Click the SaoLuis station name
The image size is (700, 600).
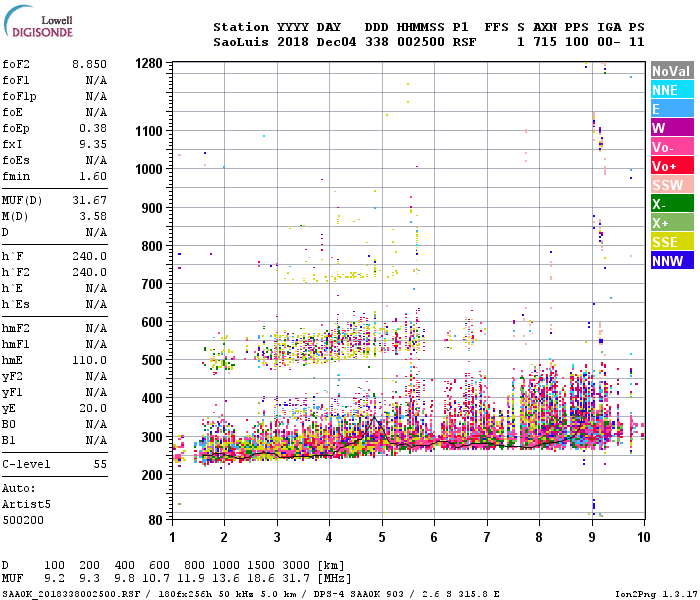pyautogui.click(x=241, y=42)
